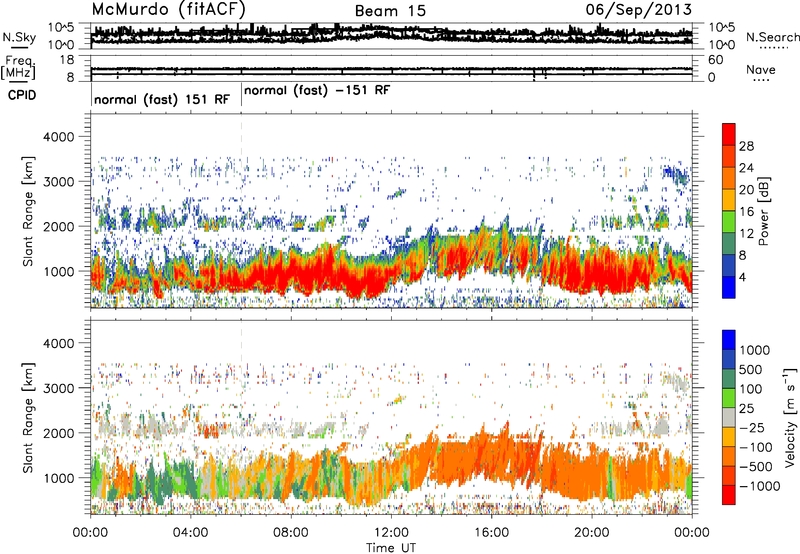This screenshot has width=800, height=554.
Task: Click the 'Freq. [MHz]' axis label
Action: [x=18, y=67]
